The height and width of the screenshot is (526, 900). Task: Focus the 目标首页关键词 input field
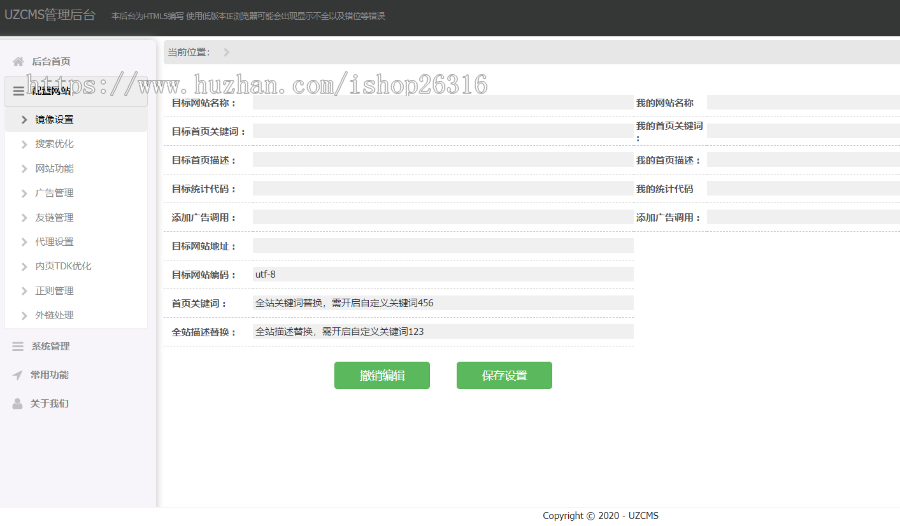443,131
